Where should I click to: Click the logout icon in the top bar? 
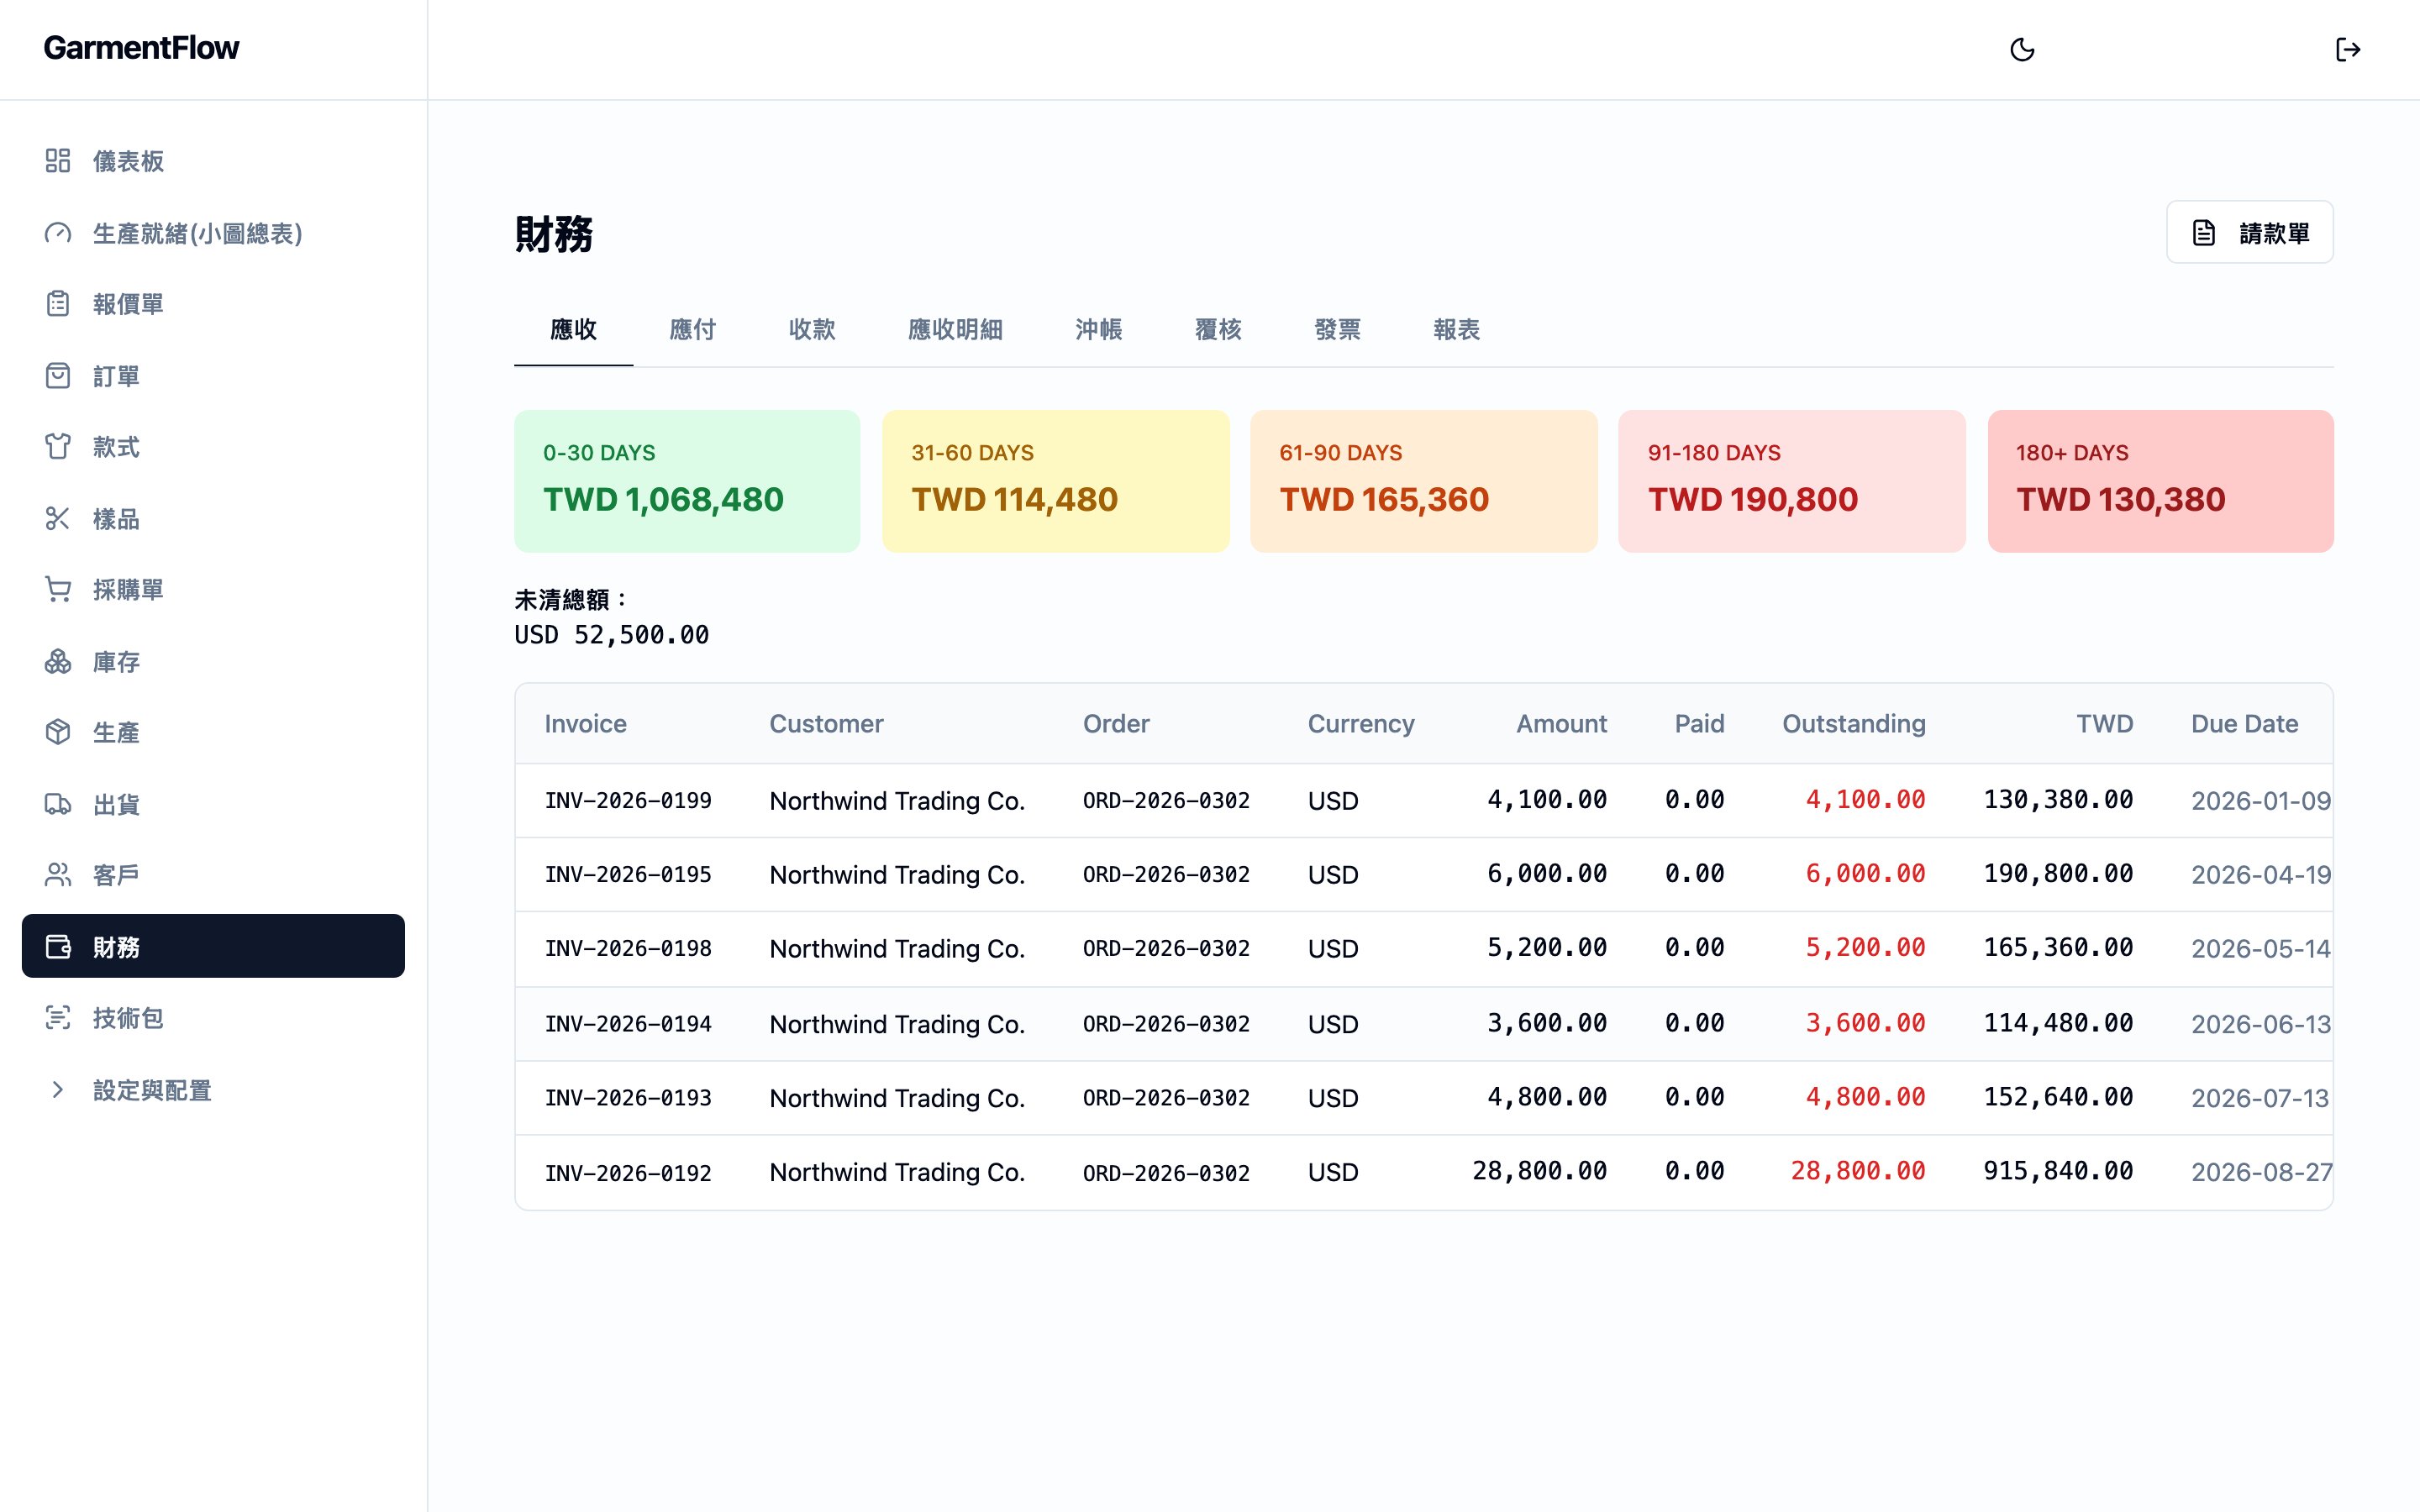pos(2347,50)
